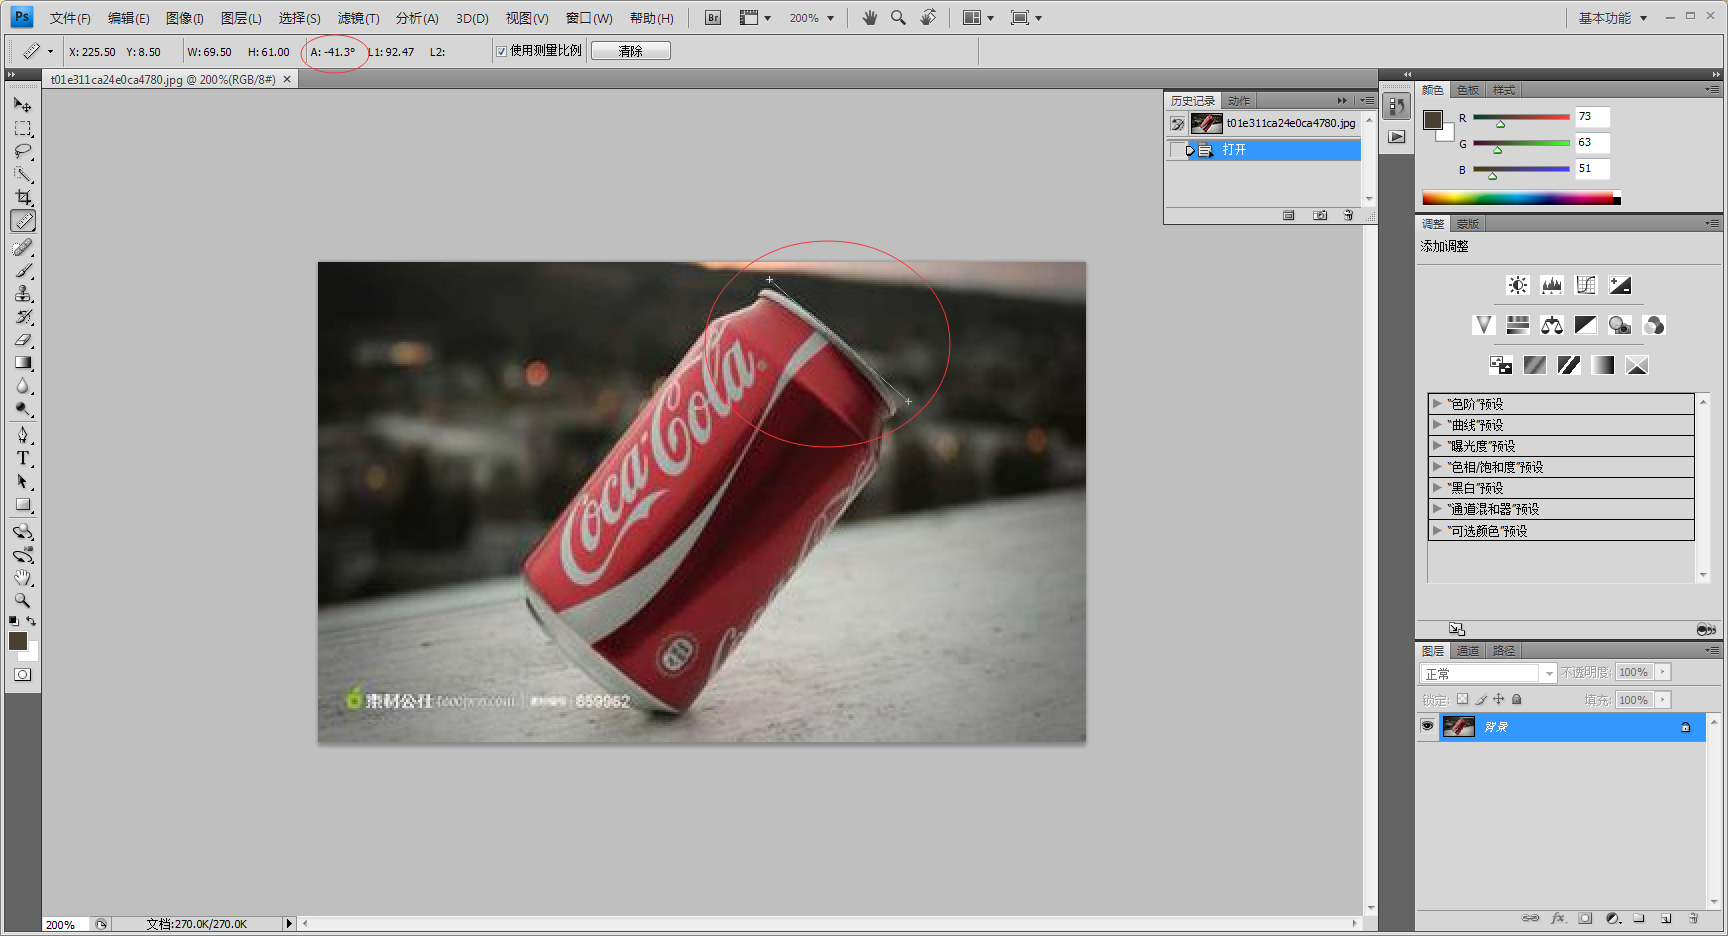This screenshot has width=1728, height=936.
Task: Open the 基本功能 workspace dropdown
Action: tap(1612, 18)
